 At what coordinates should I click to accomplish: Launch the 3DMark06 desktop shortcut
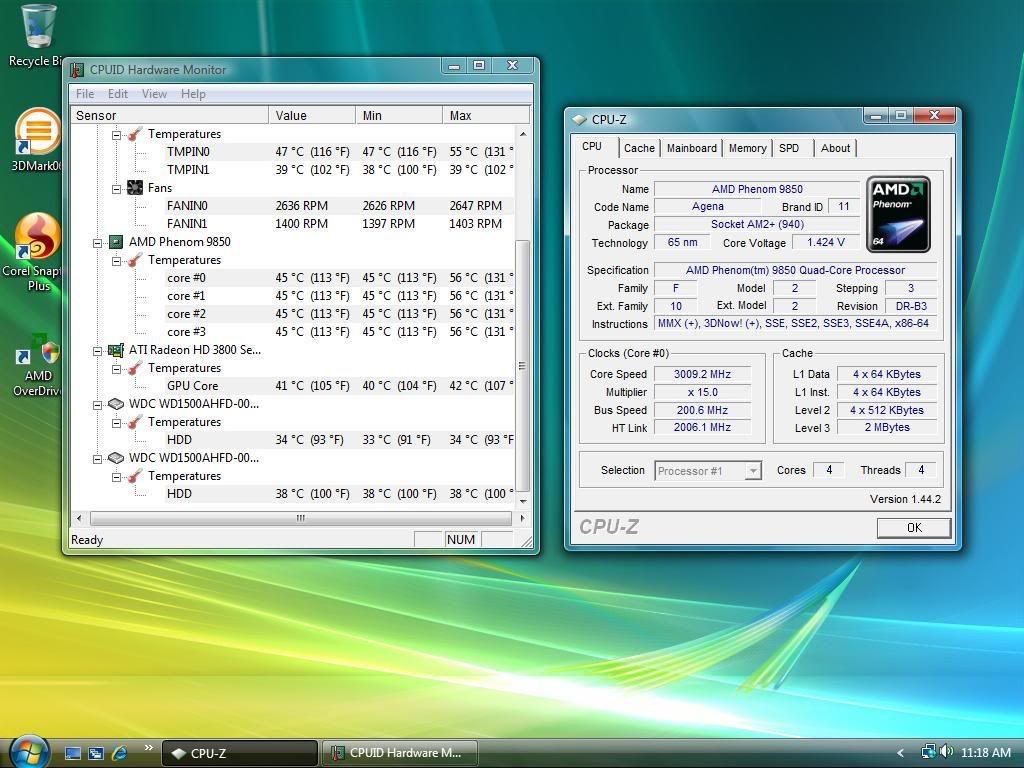(x=37, y=140)
